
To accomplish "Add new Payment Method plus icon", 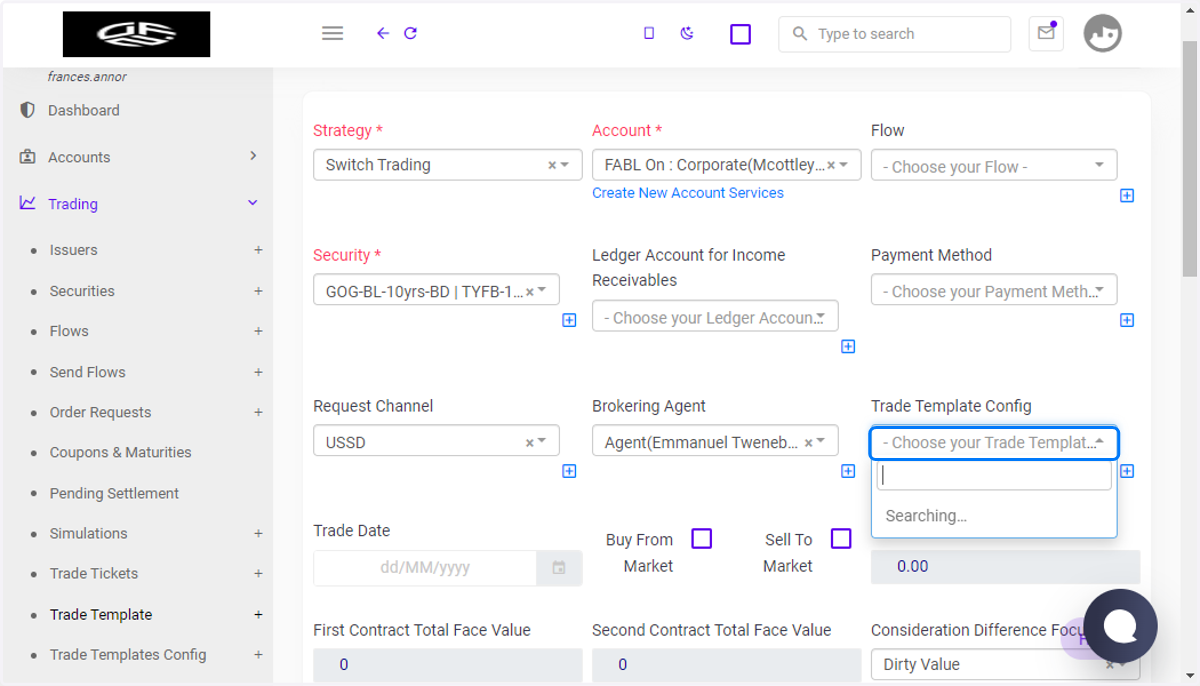I will [1127, 320].
